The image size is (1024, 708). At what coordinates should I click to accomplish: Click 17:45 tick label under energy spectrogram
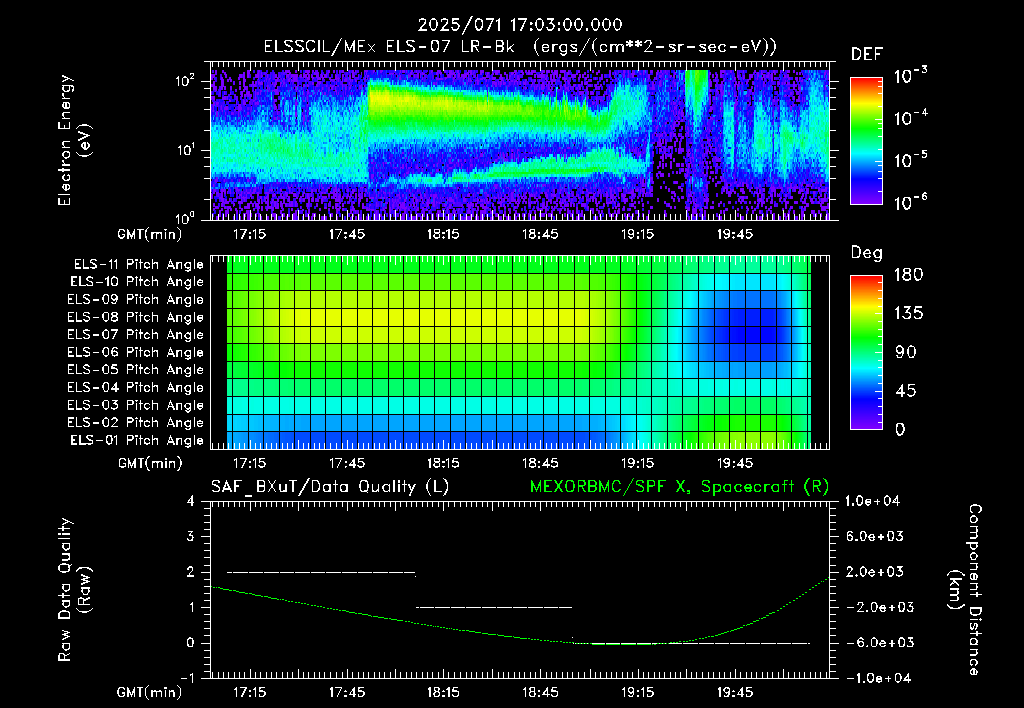[x=346, y=234]
